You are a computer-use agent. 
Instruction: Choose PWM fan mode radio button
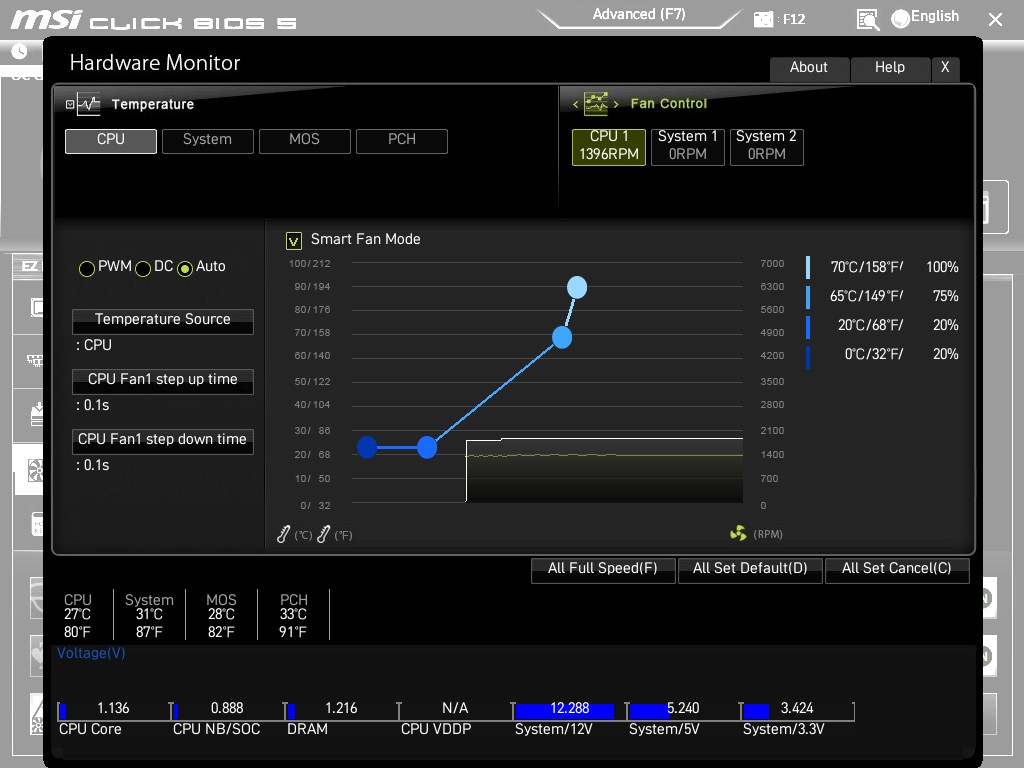[87, 268]
